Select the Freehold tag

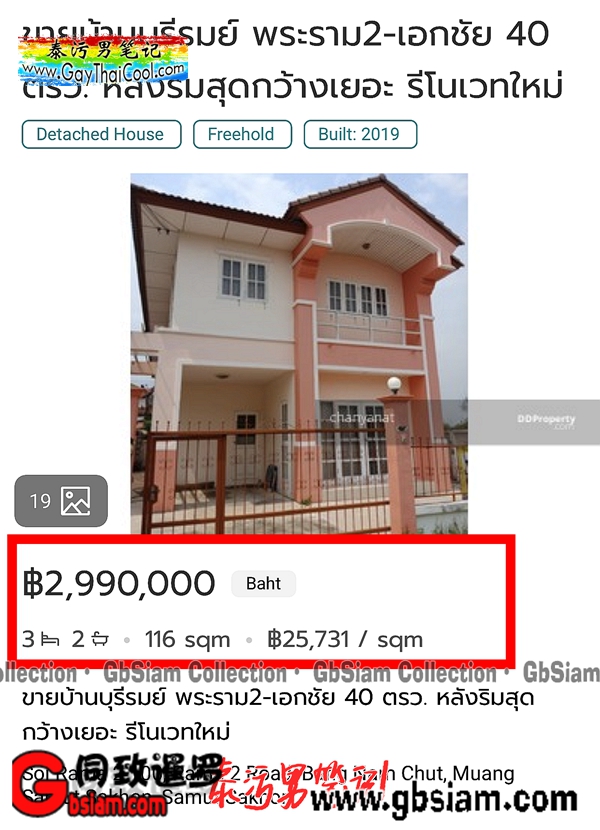[x=242, y=134]
